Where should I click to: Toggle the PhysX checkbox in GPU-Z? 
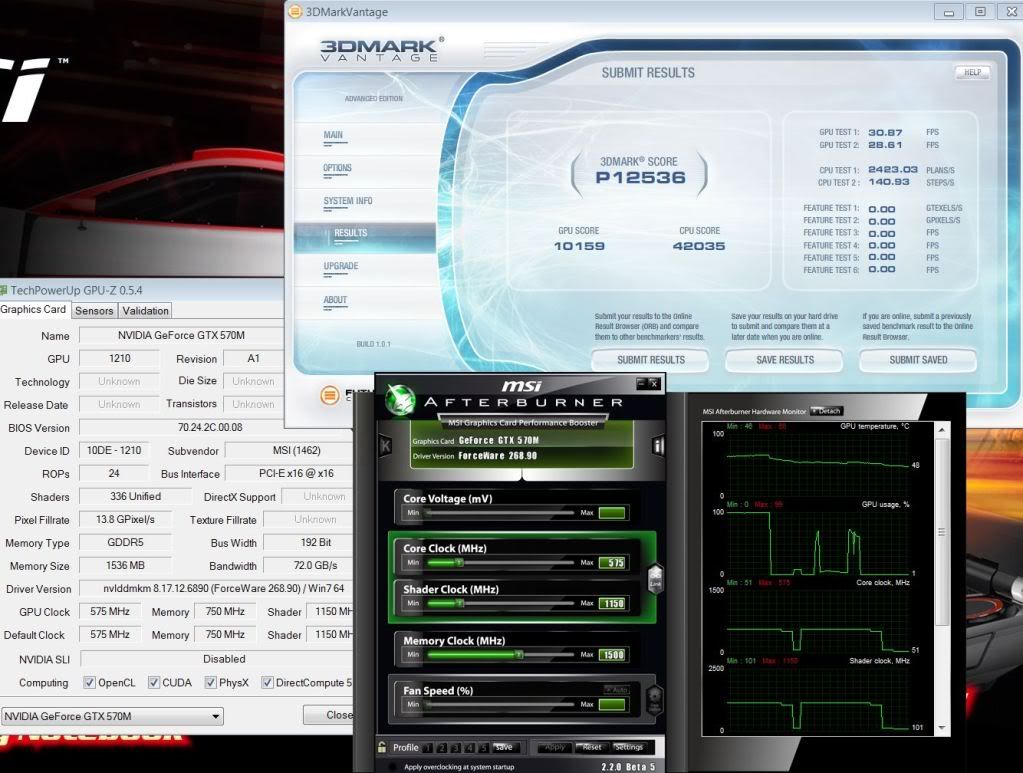[211, 683]
